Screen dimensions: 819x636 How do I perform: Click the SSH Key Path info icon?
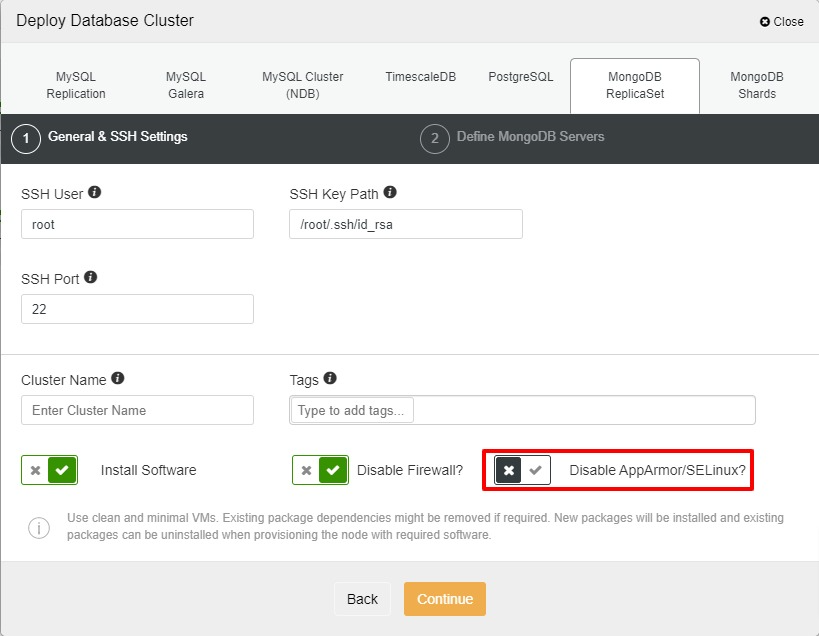click(x=390, y=193)
